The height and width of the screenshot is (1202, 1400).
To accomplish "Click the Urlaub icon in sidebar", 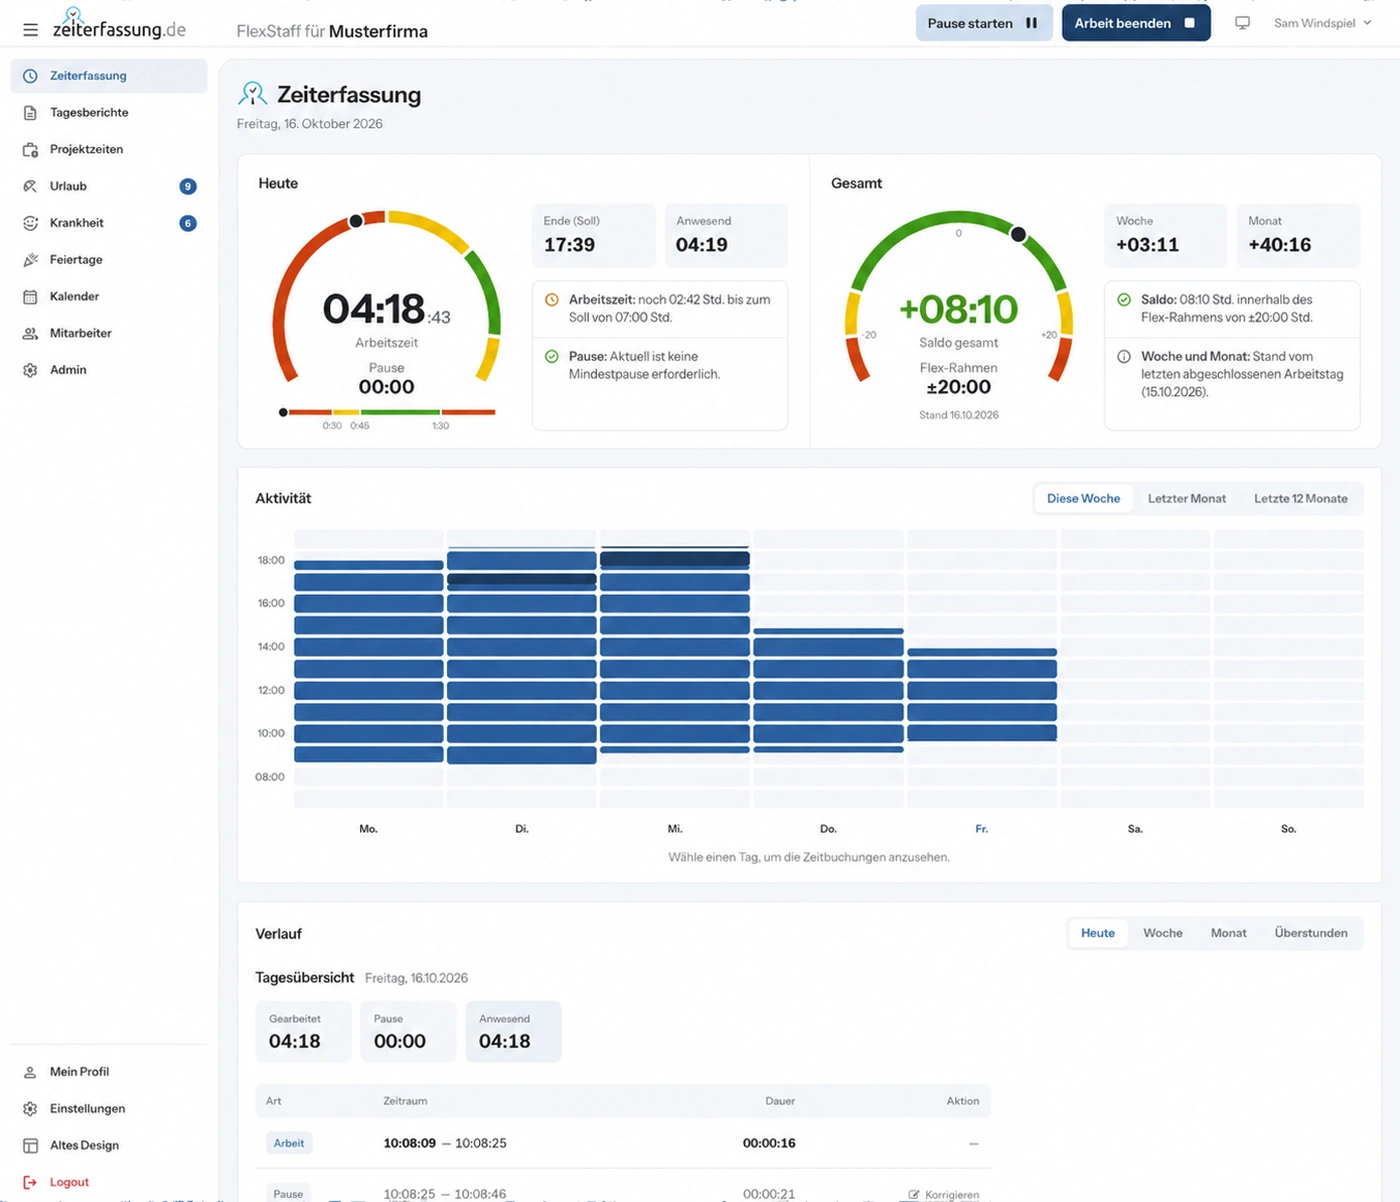I will click(30, 186).
